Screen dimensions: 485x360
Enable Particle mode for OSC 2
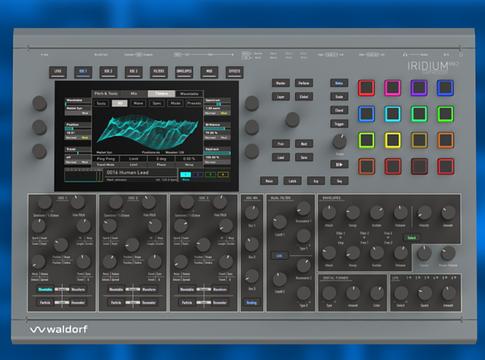point(116,303)
